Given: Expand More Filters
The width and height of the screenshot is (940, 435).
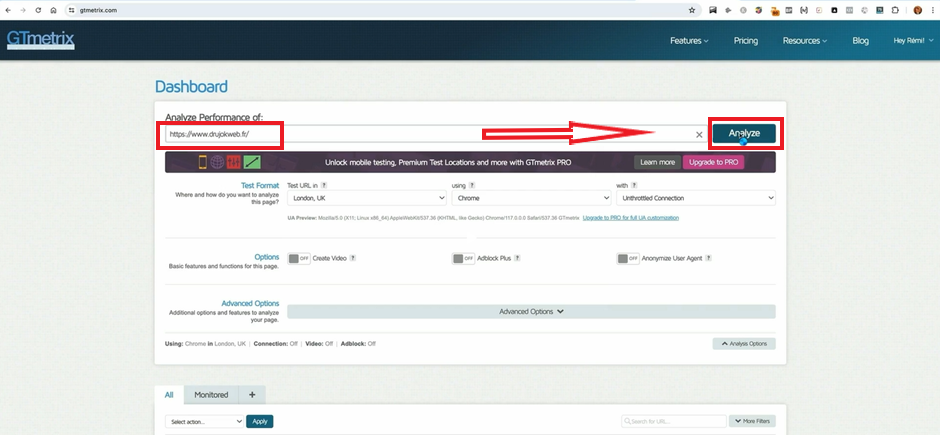Looking at the screenshot, I should point(752,421).
